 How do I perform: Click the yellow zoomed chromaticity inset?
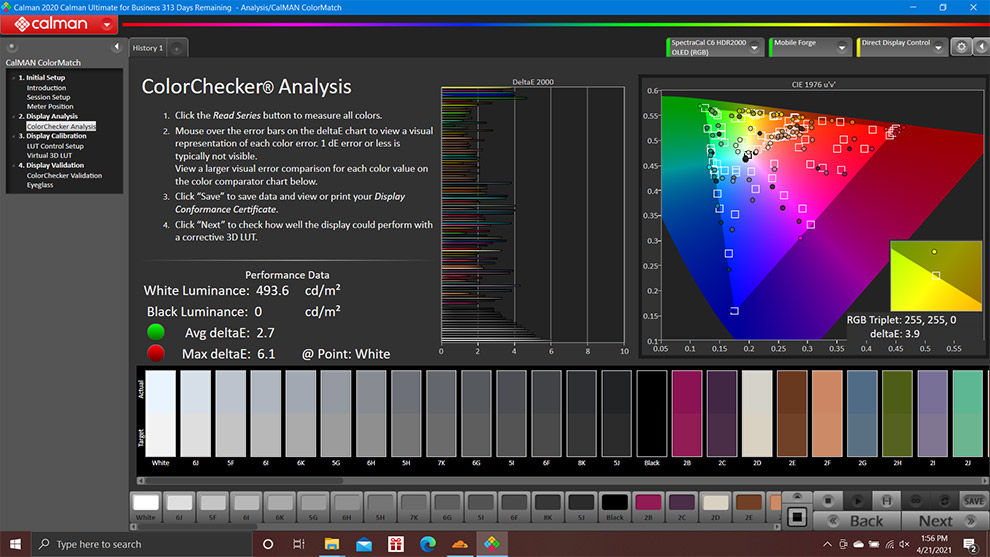[x=936, y=275]
